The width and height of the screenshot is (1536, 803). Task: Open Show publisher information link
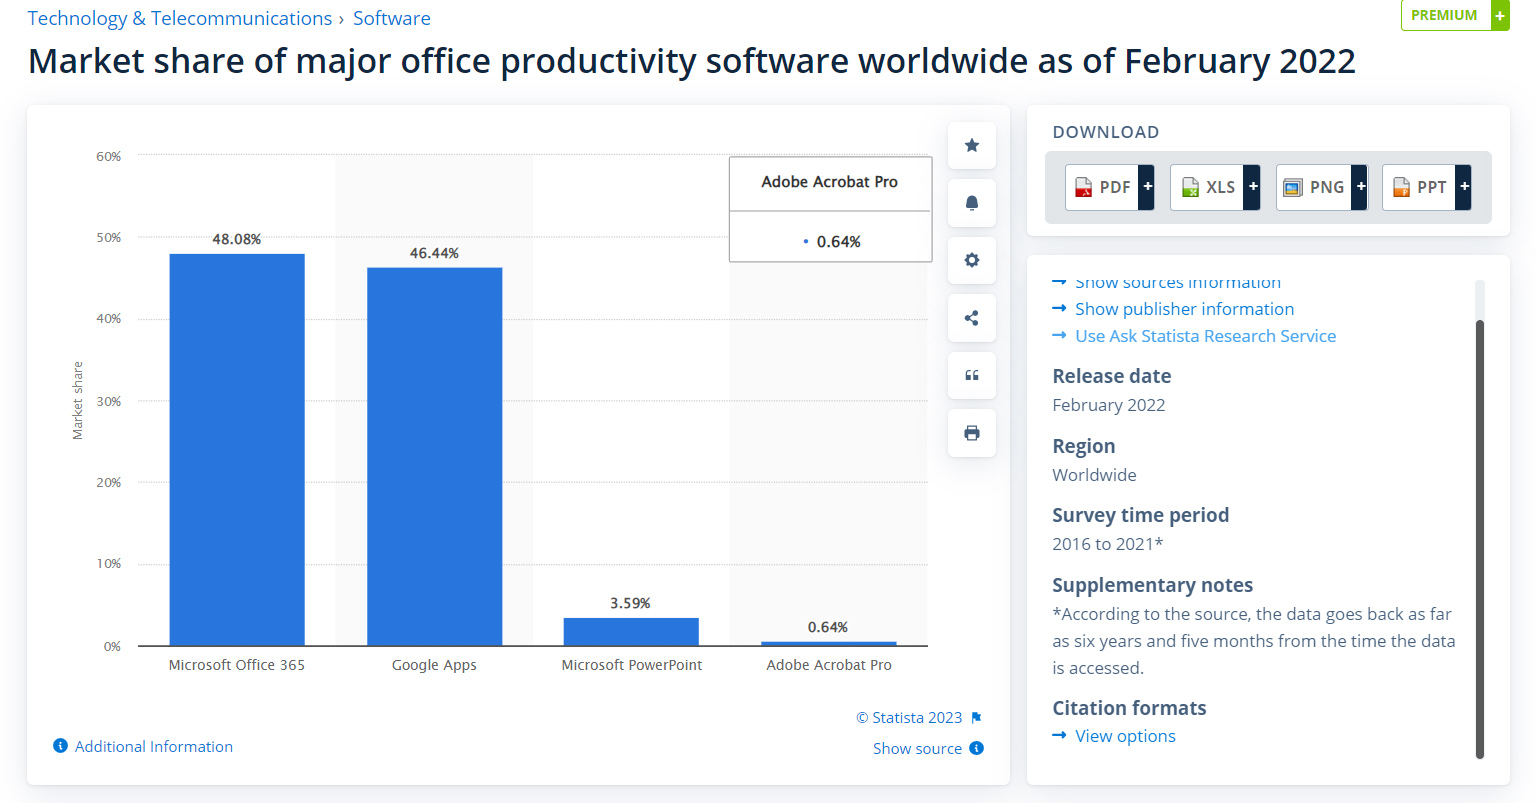tap(1184, 309)
